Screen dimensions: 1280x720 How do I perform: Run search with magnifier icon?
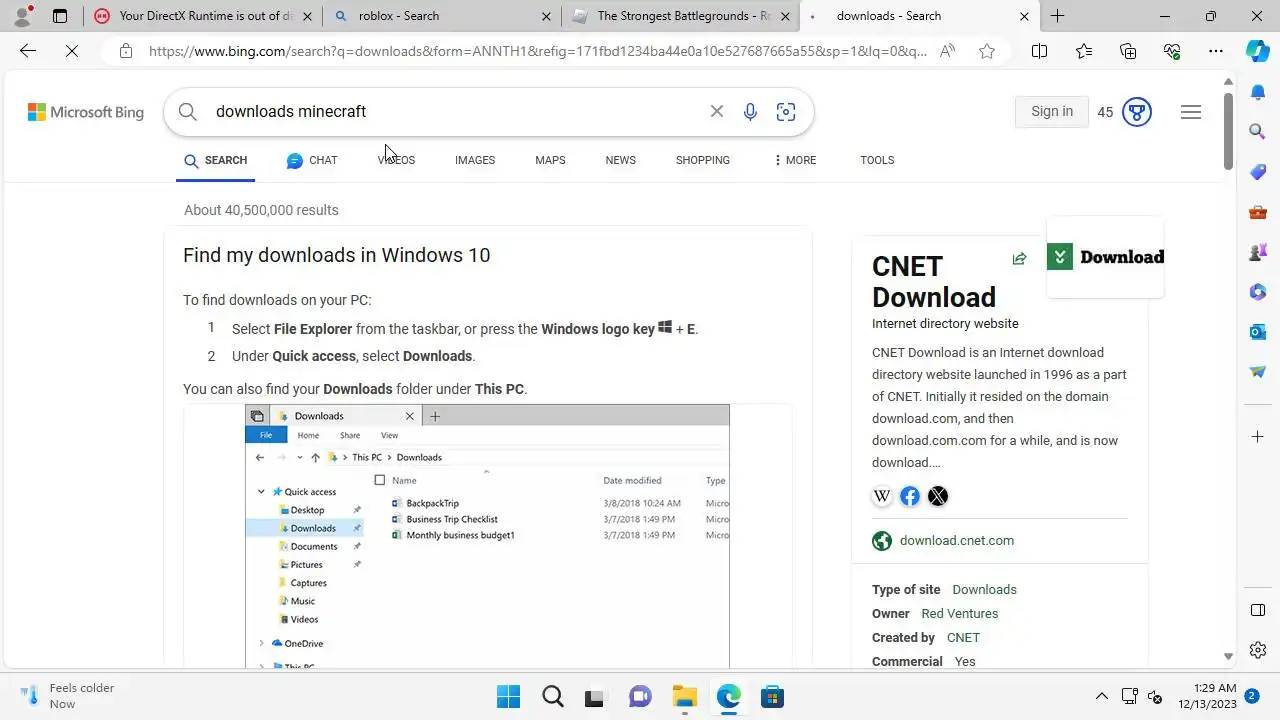tap(188, 112)
